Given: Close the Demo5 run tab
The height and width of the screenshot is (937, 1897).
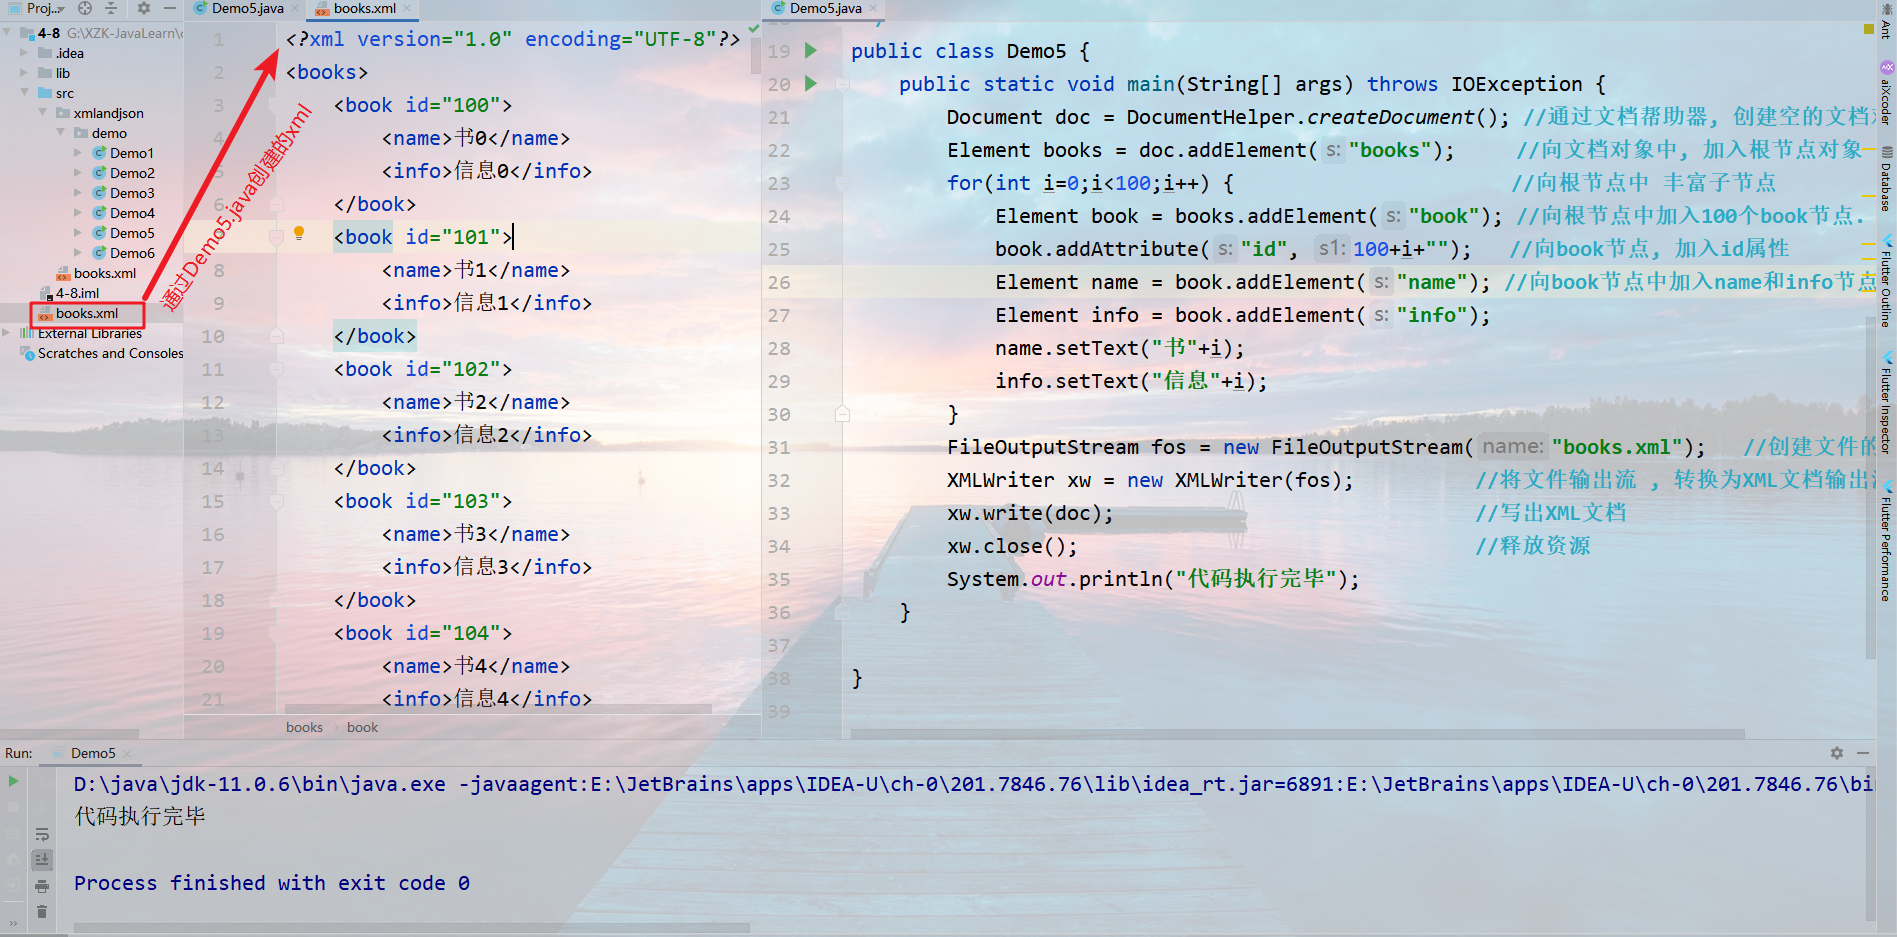Looking at the screenshot, I should coord(128,754).
